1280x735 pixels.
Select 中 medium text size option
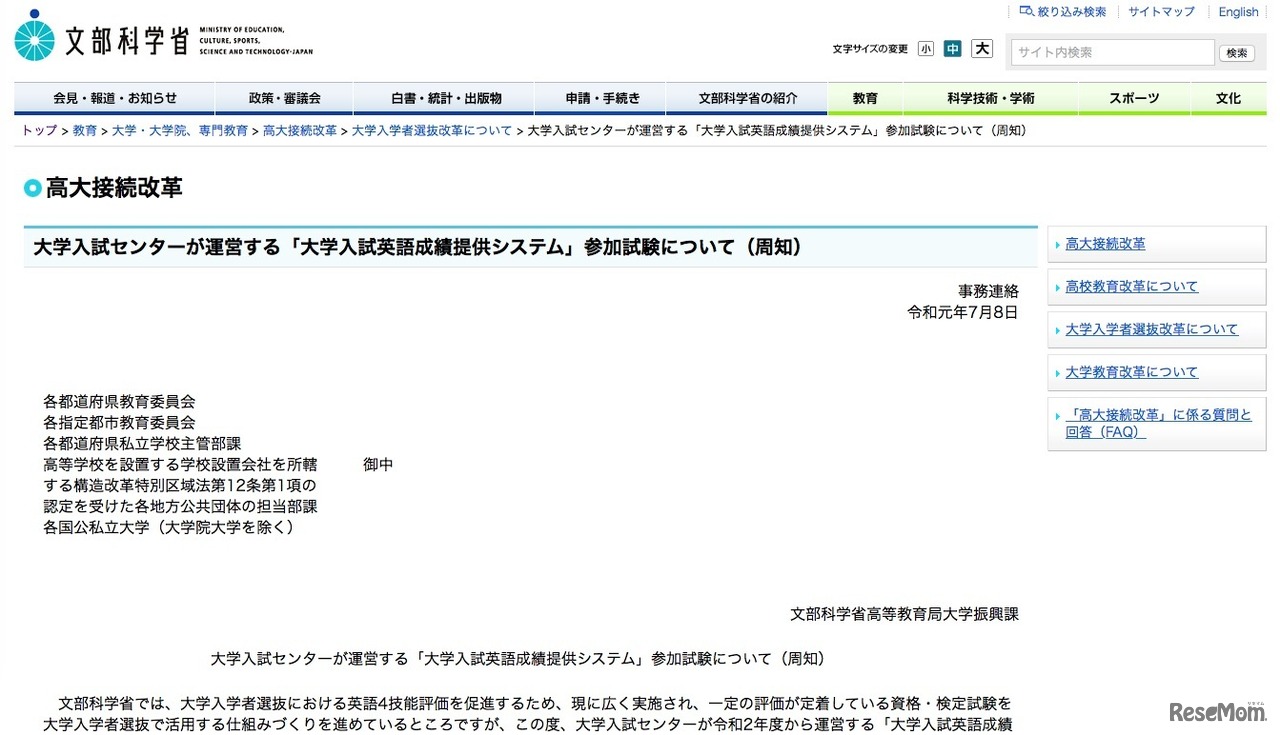(952, 47)
